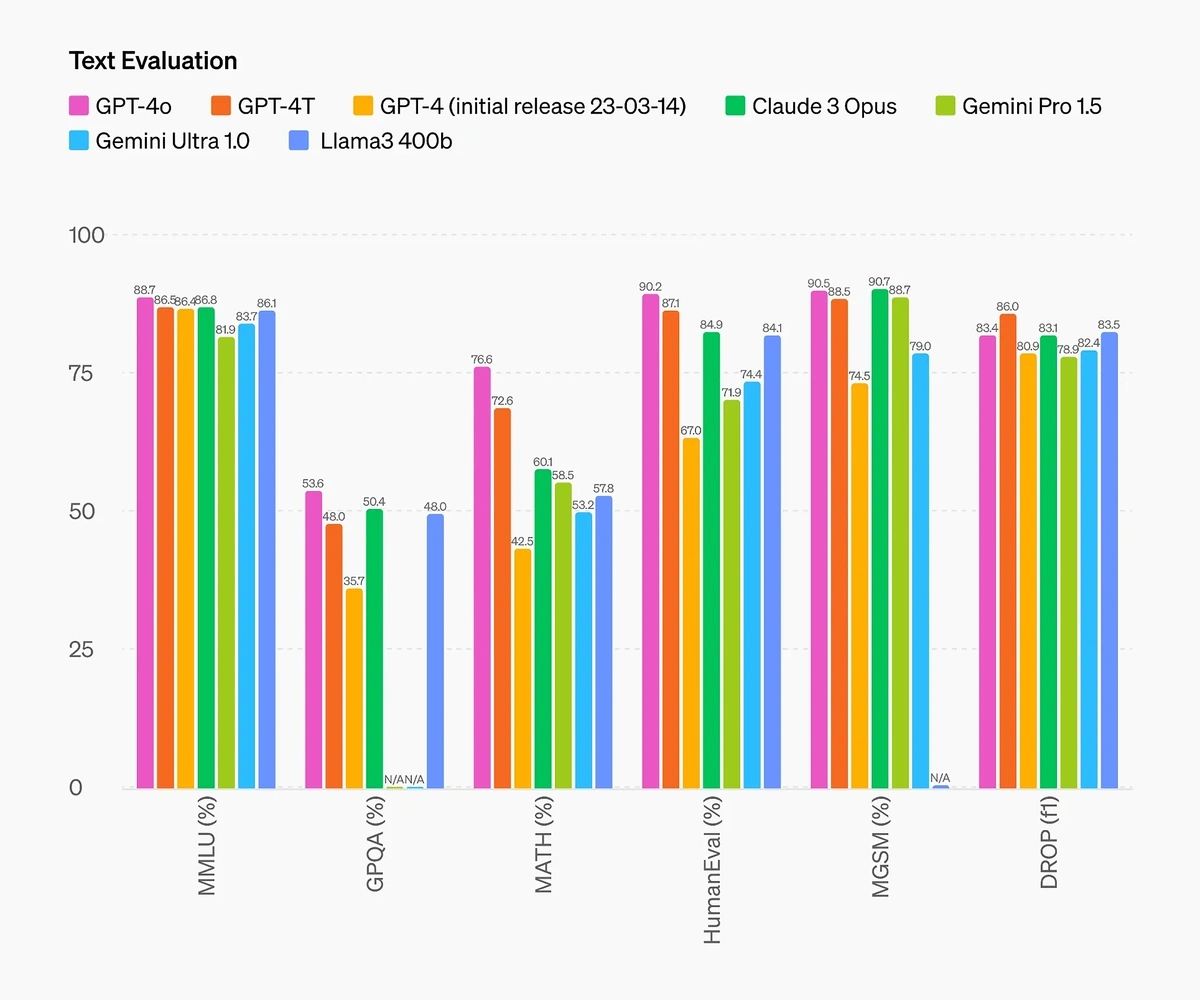Click the GPQA (%) axis label
Viewport: 1200px width, 1000px height.
point(376,844)
